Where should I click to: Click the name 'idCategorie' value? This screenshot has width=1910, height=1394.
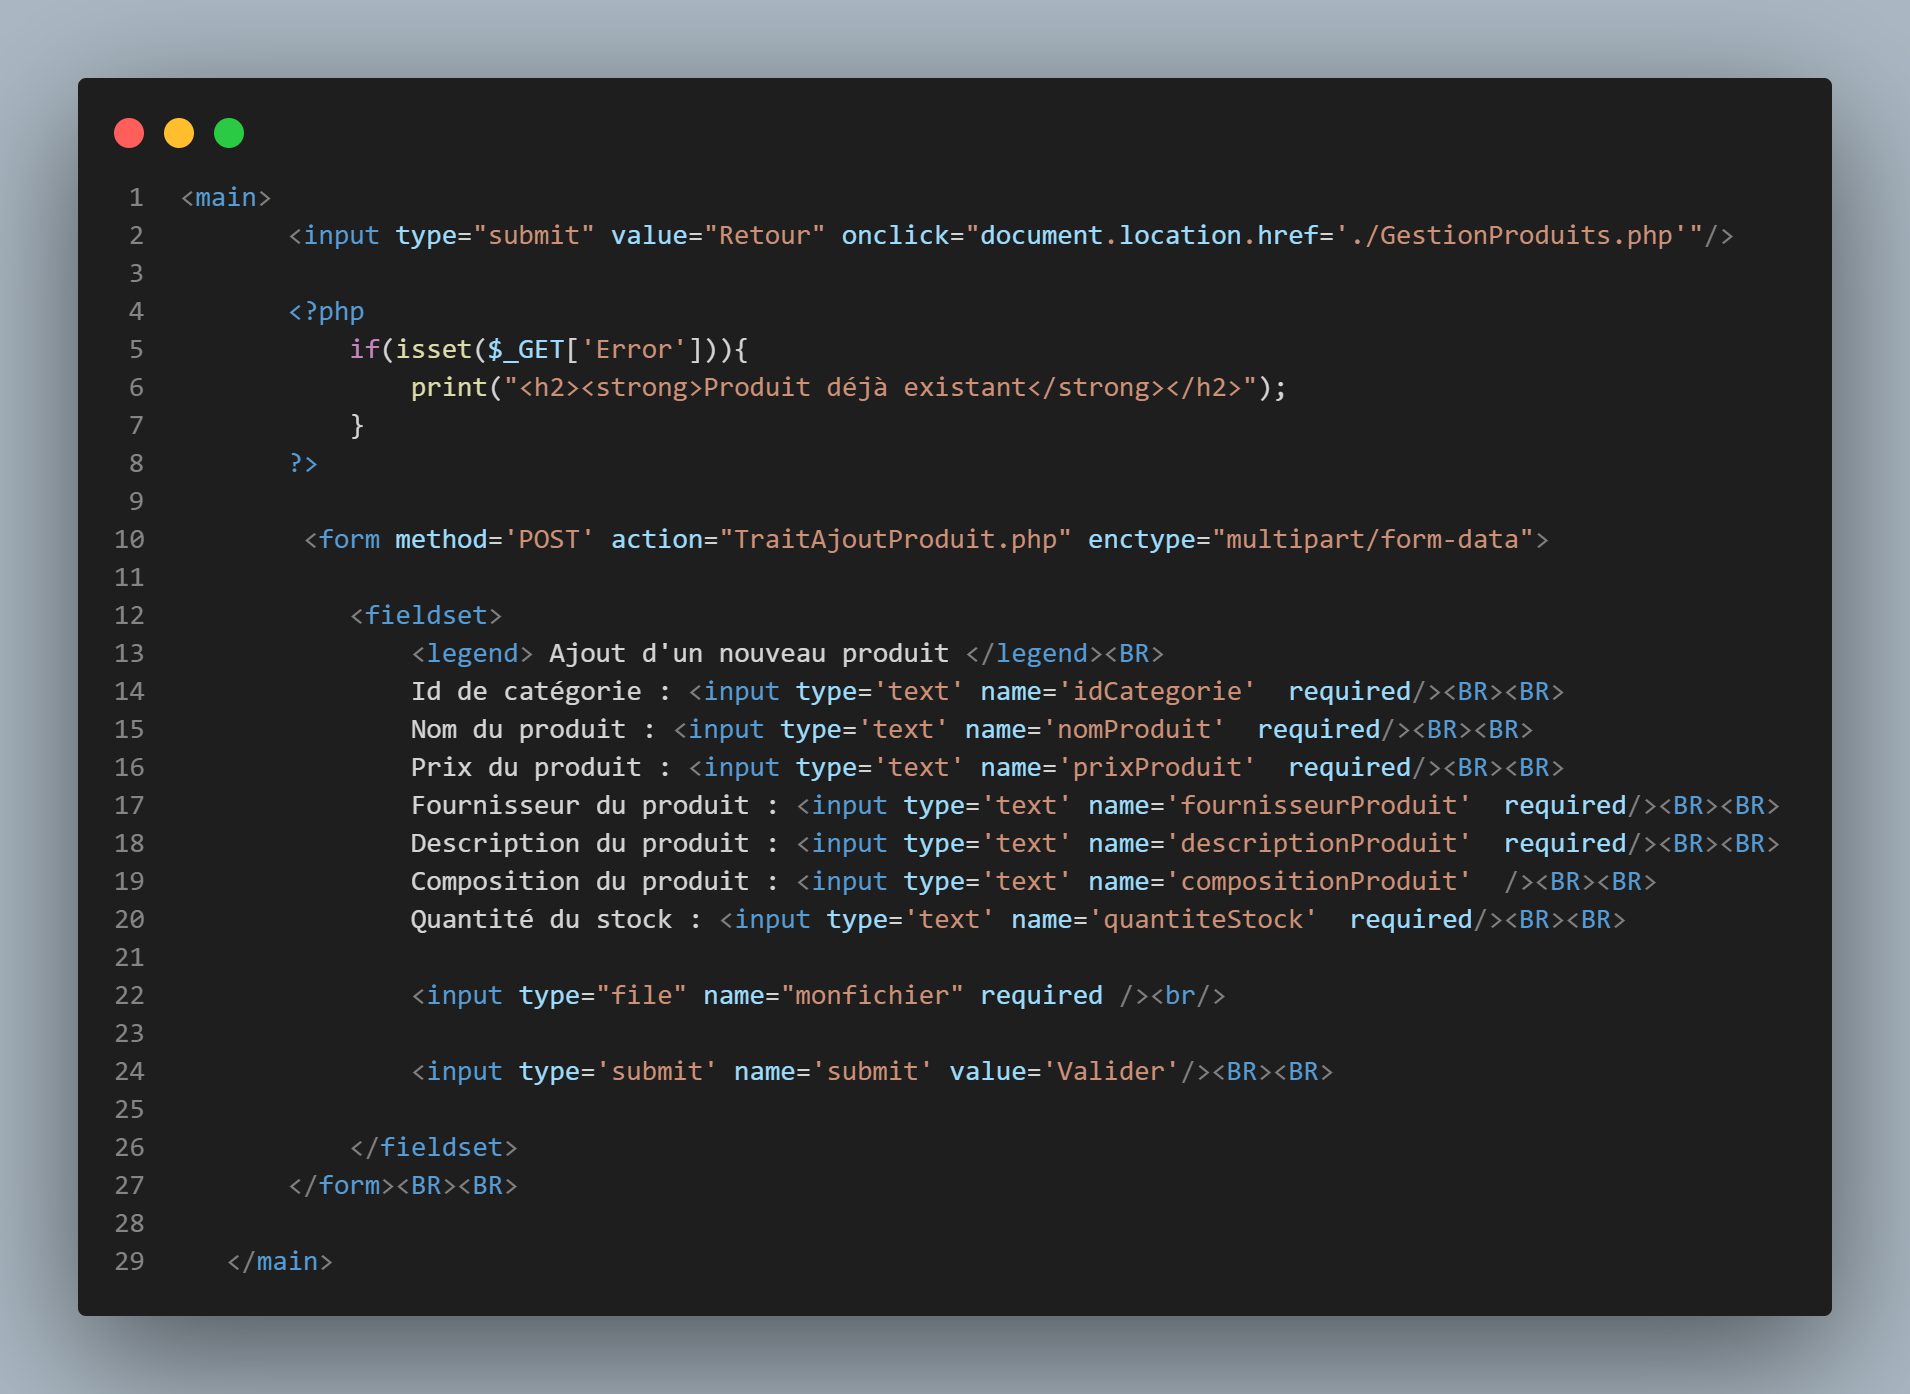1157,692
